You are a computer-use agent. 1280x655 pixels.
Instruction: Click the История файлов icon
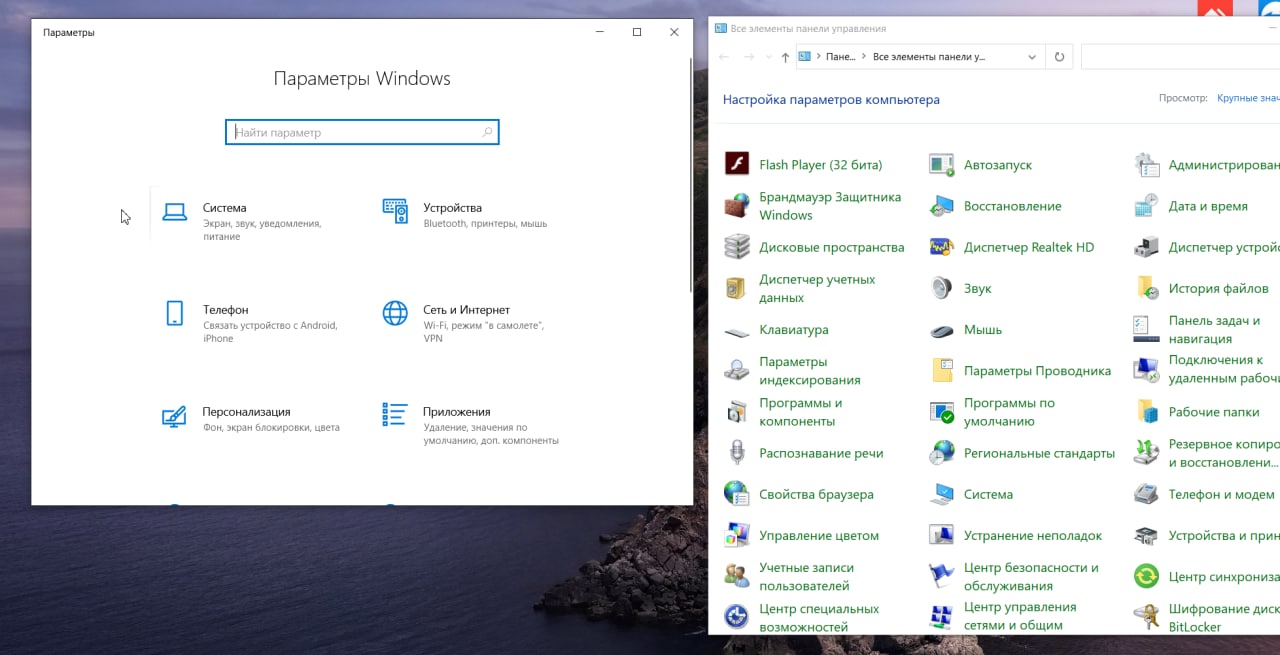coord(1146,288)
